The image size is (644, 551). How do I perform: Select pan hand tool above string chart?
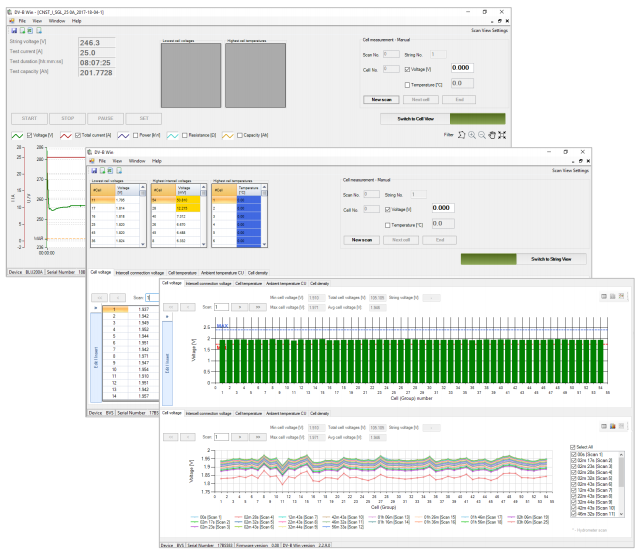[492, 135]
